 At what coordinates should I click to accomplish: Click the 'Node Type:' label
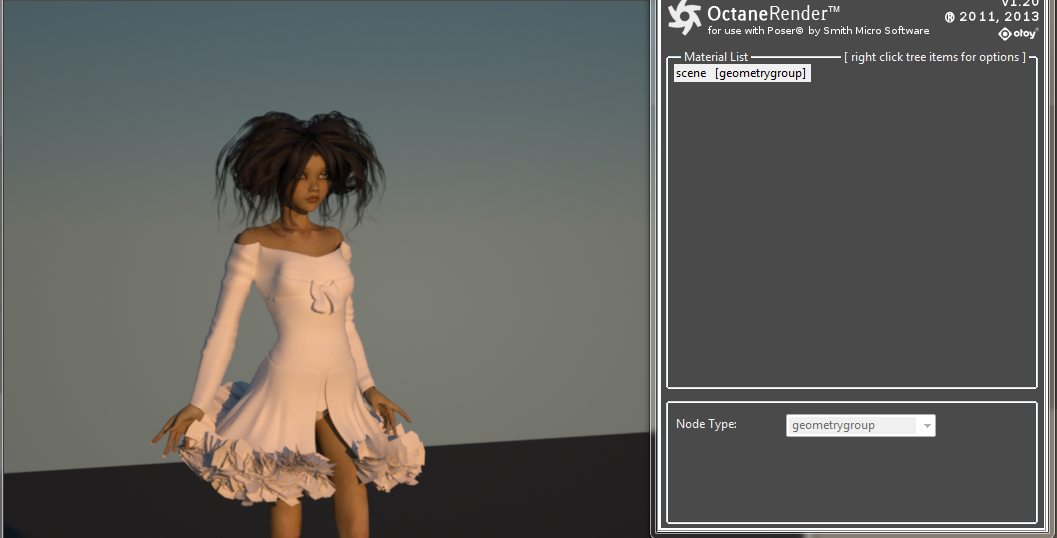tap(706, 424)
